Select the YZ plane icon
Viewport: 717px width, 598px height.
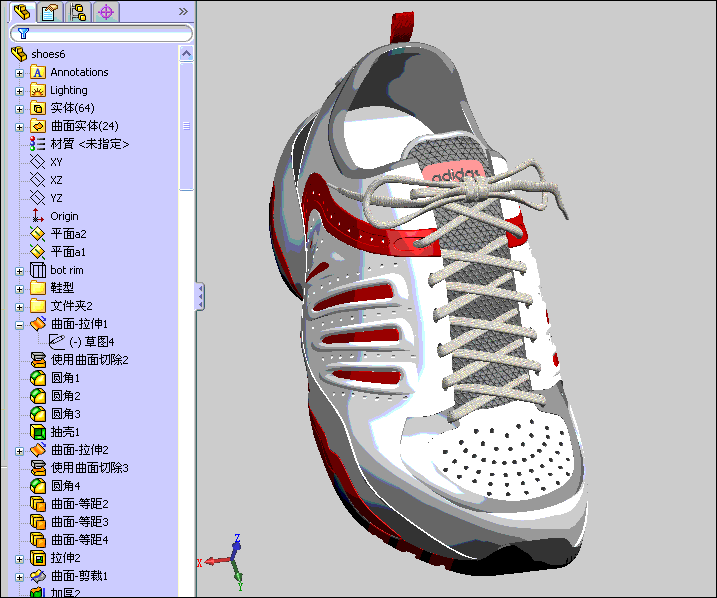pyautogui.click(x=37, y=198)
